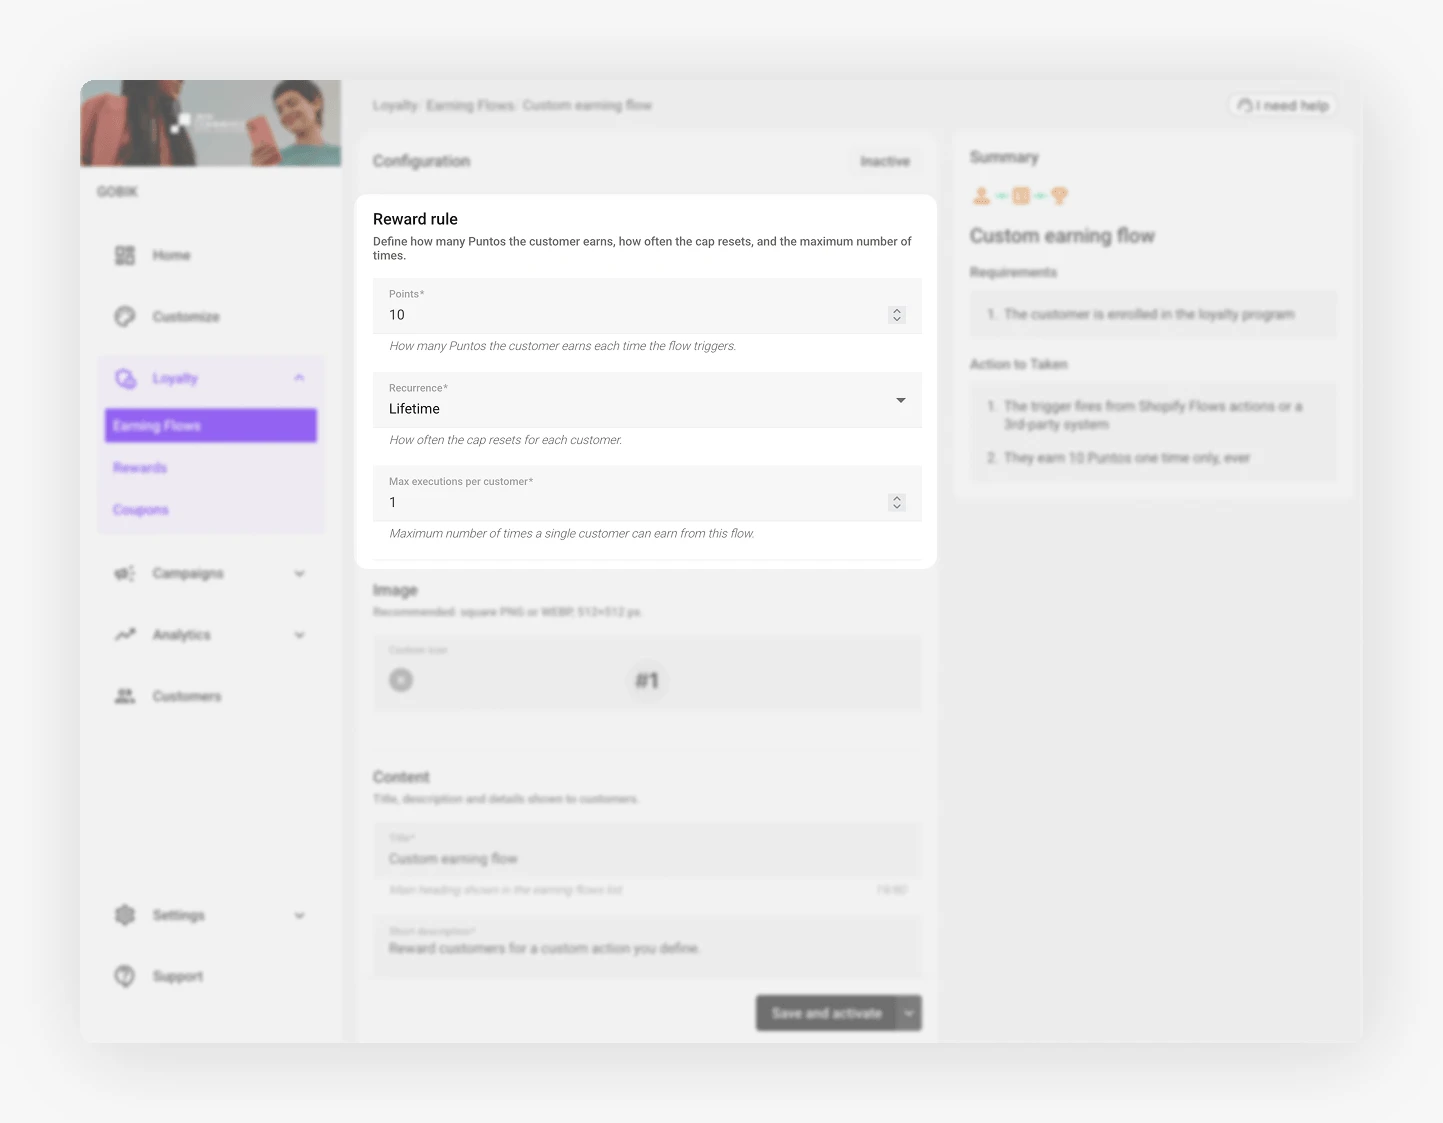Viewport: 1443px width, 1123px height.
Task: Click the I need help button
Action: coord(1282,105)
